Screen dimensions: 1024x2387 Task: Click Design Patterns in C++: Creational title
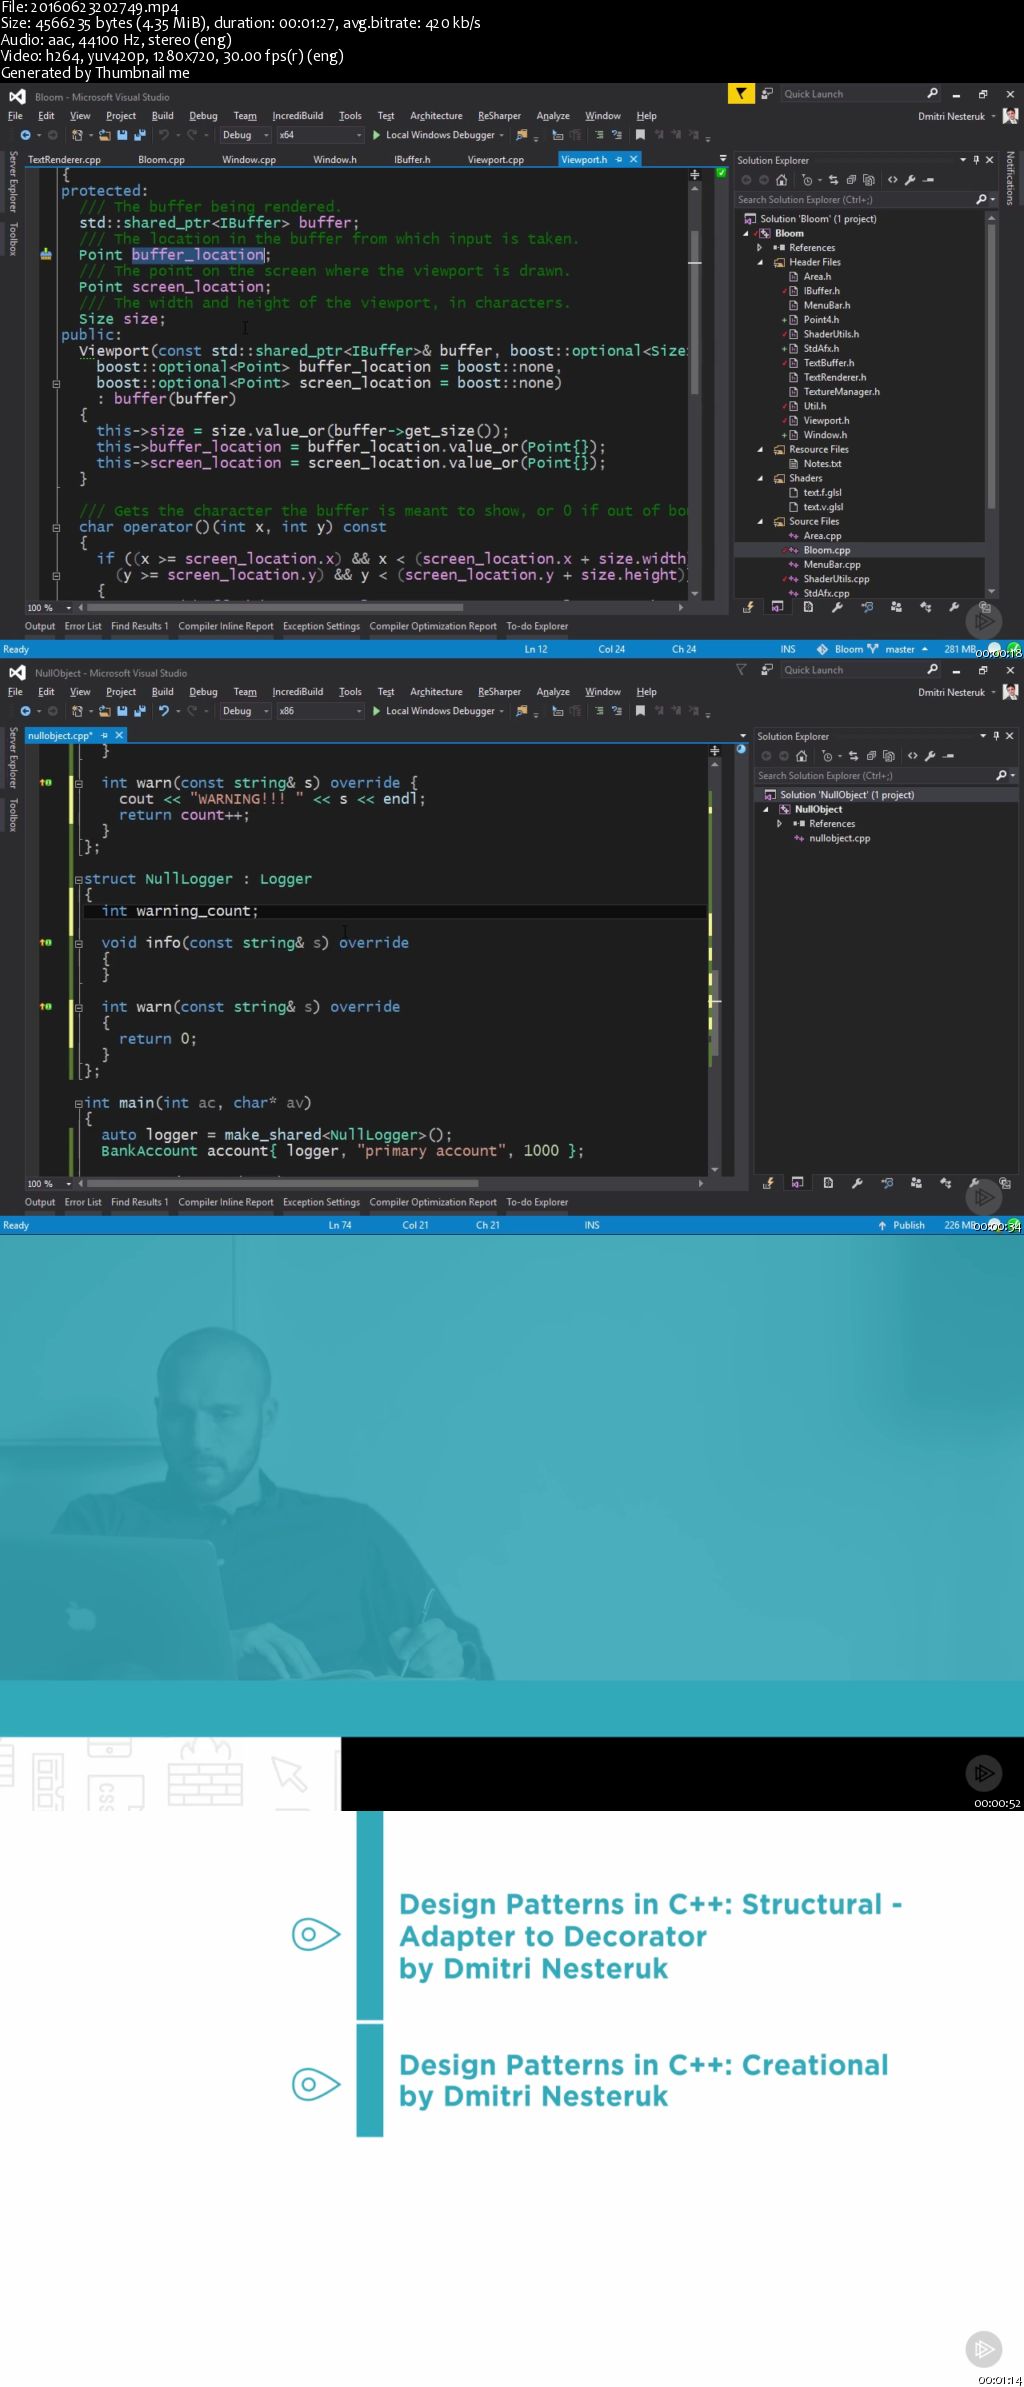[x=644, y=2065]
